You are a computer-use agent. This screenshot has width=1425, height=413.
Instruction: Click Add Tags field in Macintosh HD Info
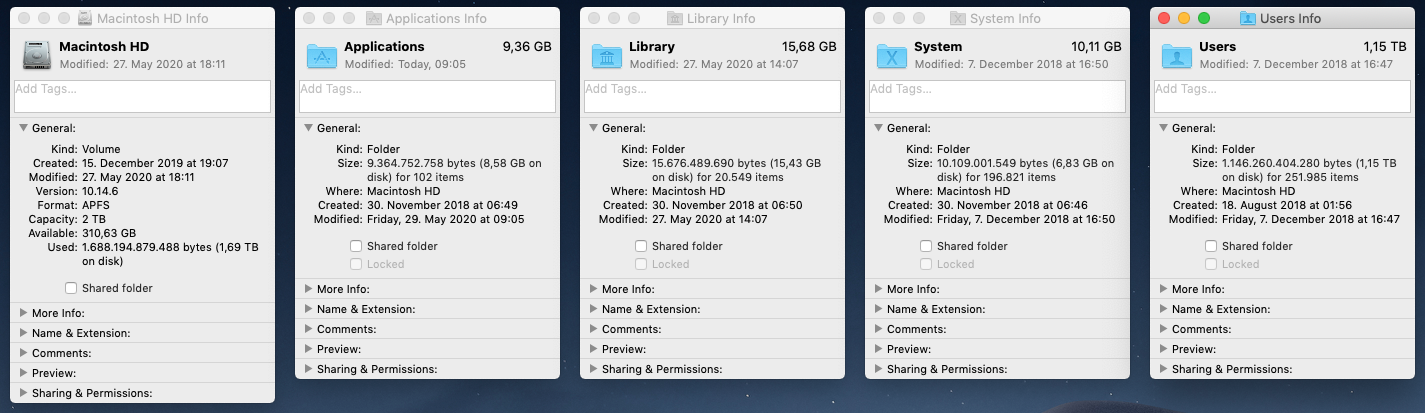142,96
